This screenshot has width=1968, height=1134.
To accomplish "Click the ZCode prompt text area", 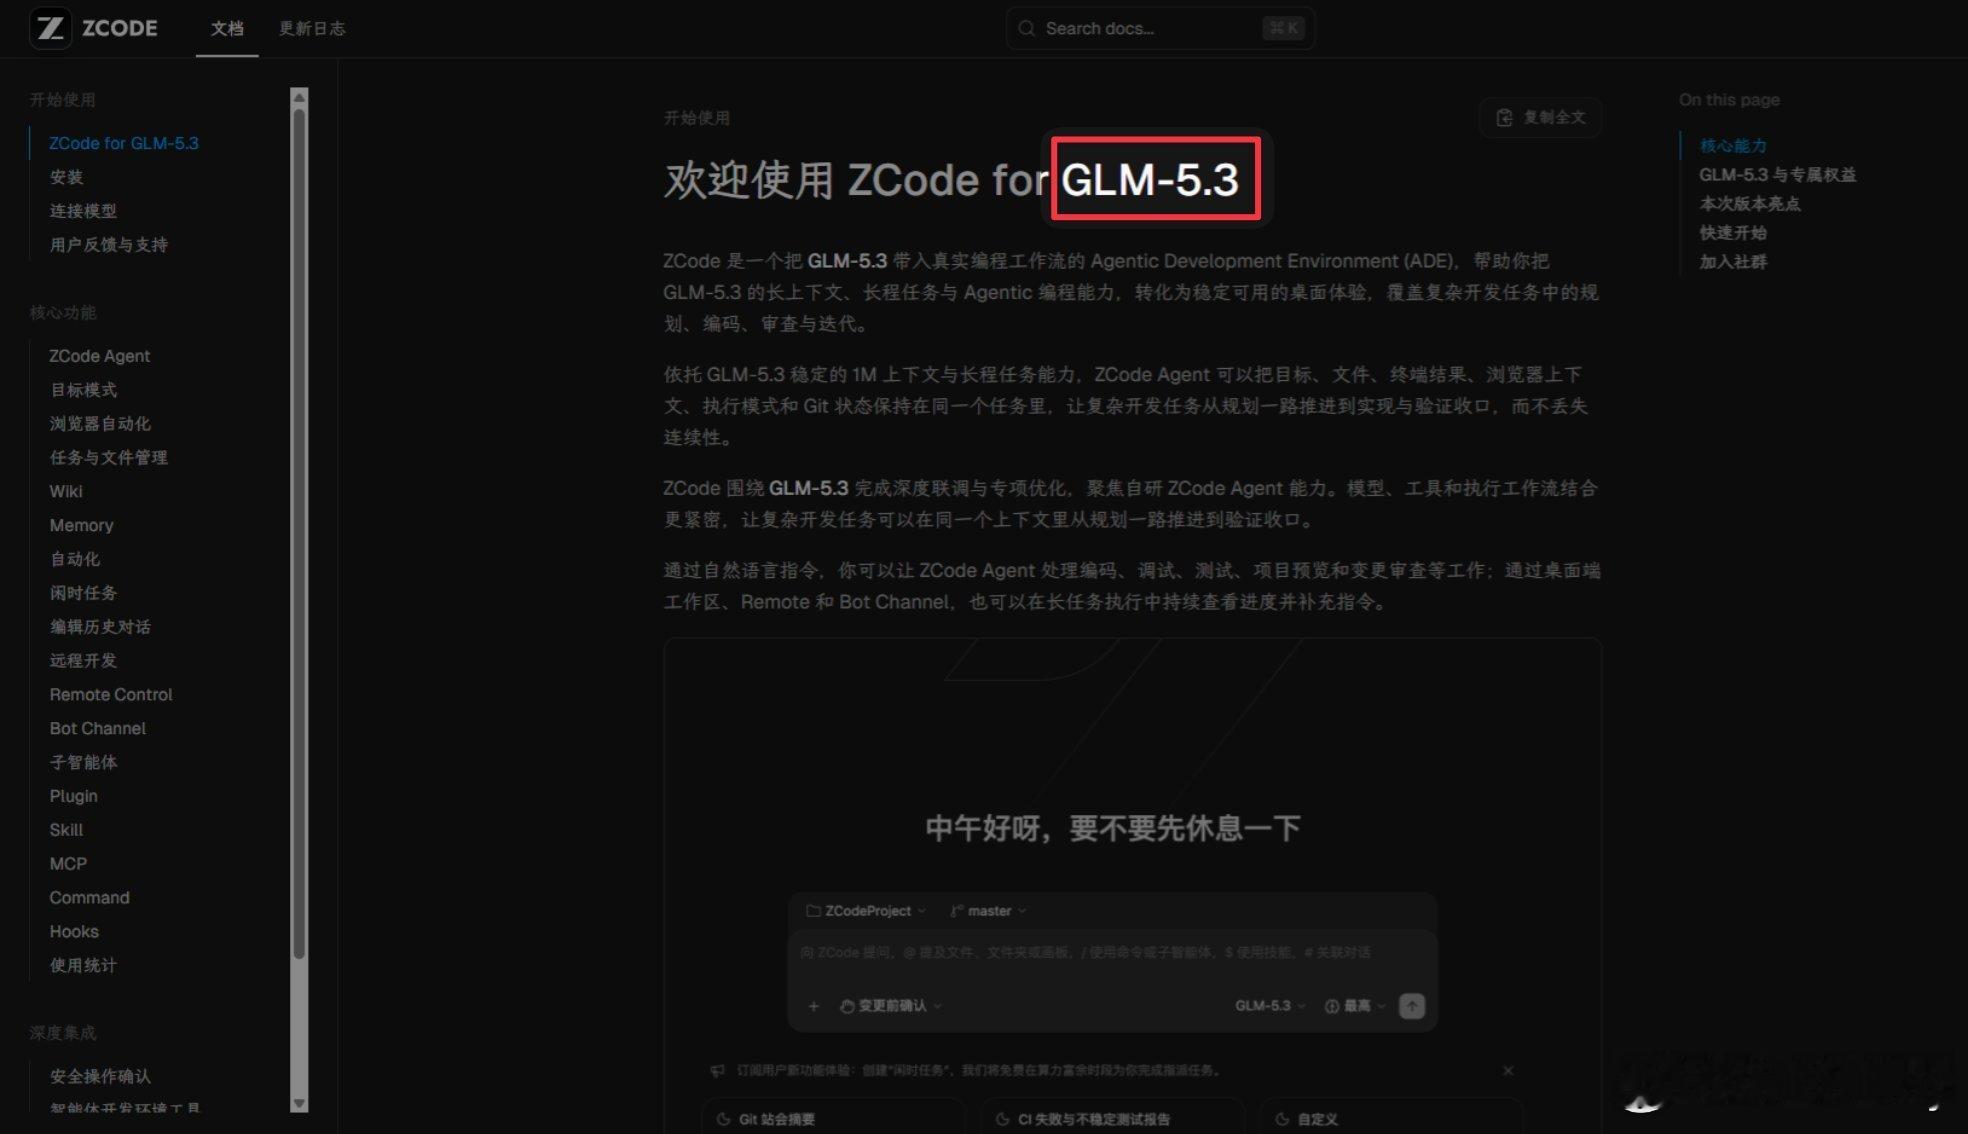I will [x=1112, y=953].
